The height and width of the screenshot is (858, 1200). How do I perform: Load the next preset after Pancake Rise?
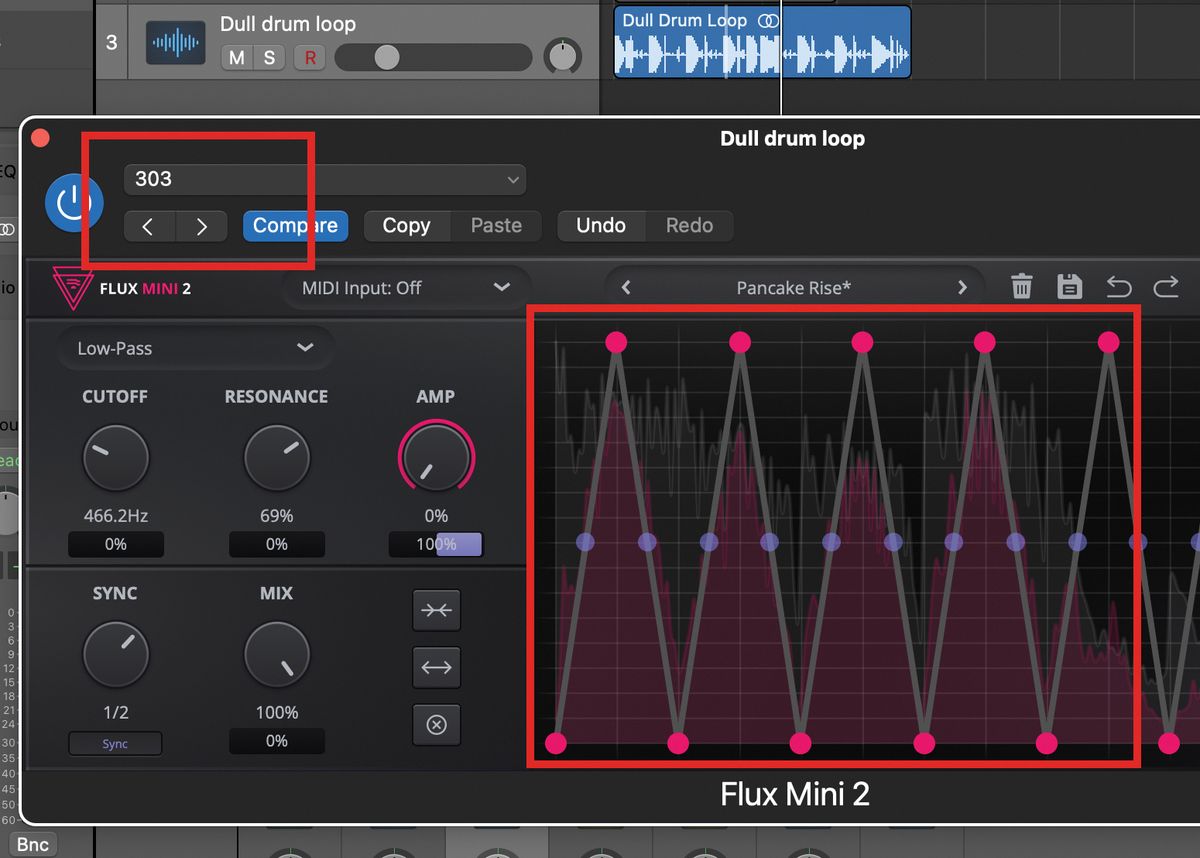coord(962,287)
